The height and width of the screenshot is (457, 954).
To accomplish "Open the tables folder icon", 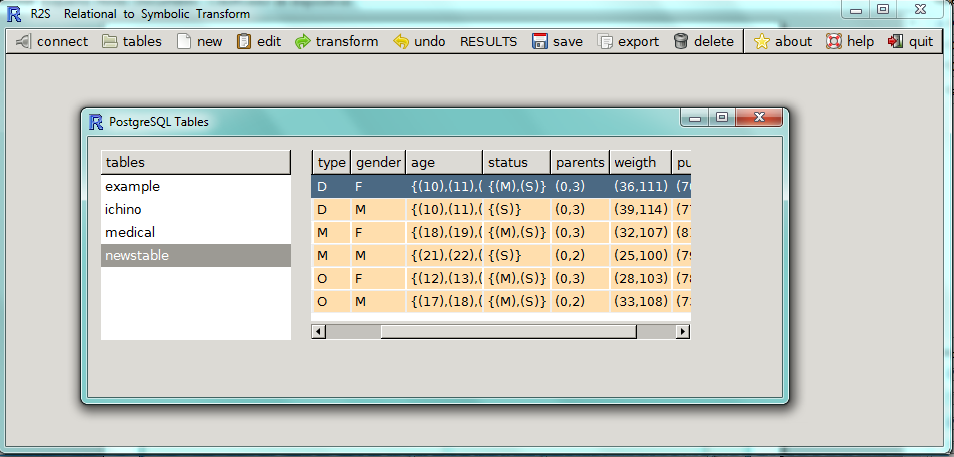I will pos(109,42).
